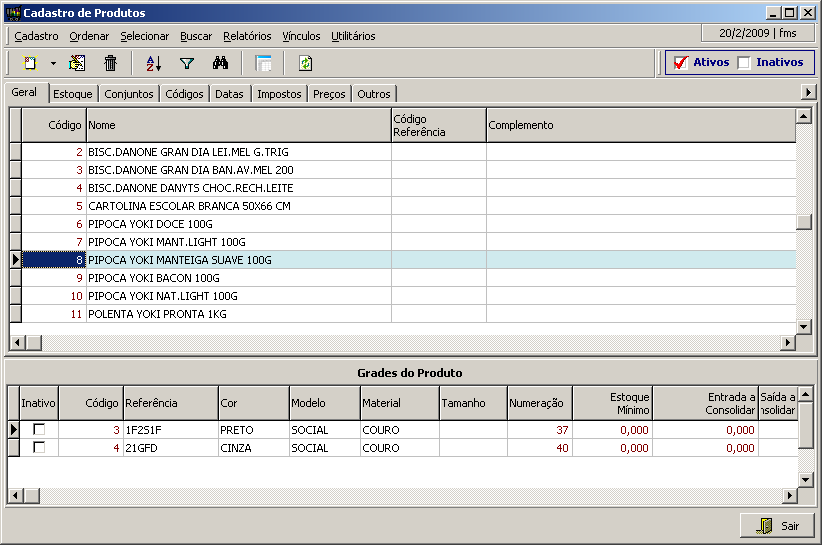Open the Utilitários menu
Image resolution: width=822 pixels, height=545 pixels.
pyautogui.click(x=353, y=36)
